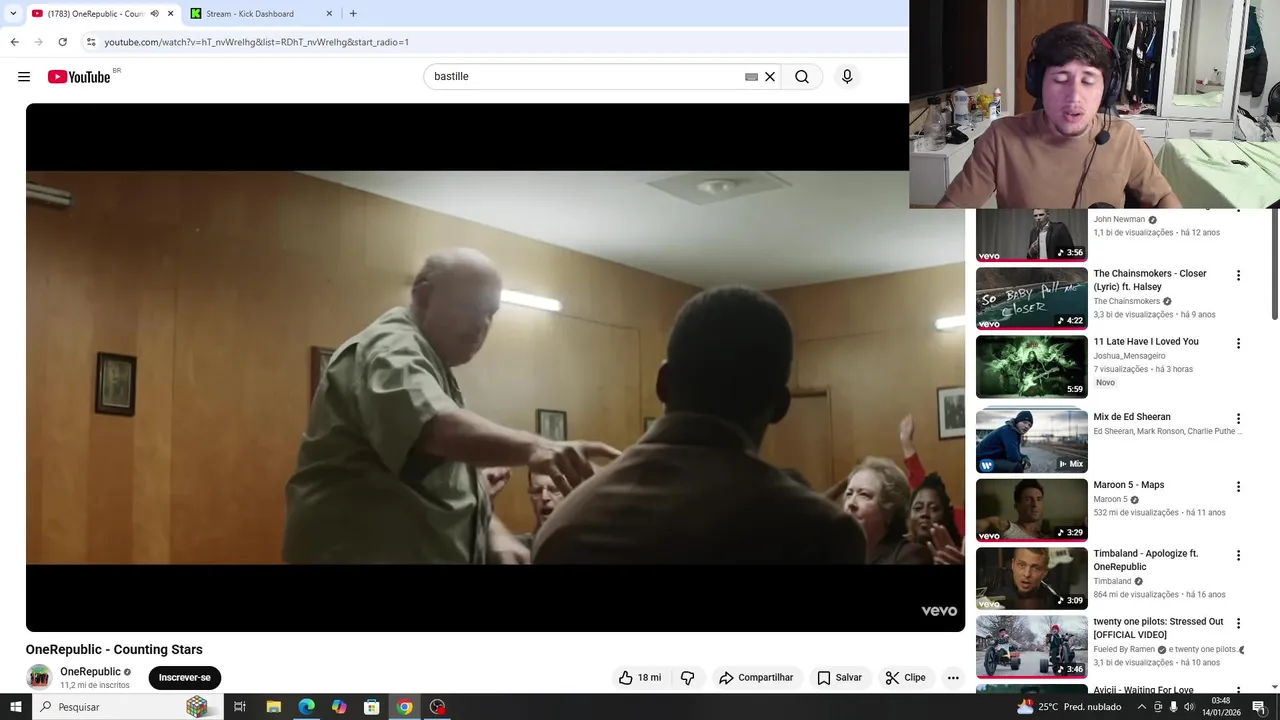Save the video with Salvar

click(x=839, y=677)
